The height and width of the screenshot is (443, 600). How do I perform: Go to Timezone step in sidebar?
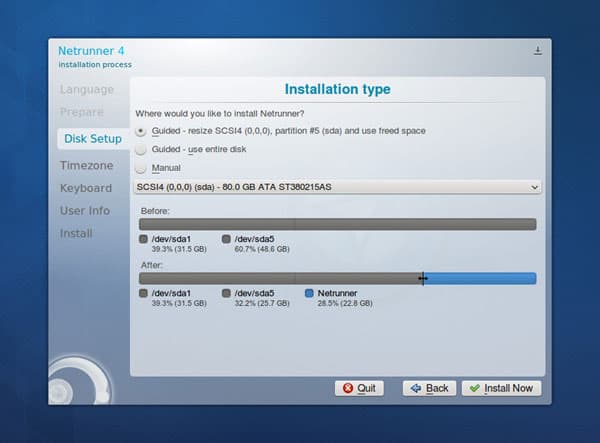(86, 165)
